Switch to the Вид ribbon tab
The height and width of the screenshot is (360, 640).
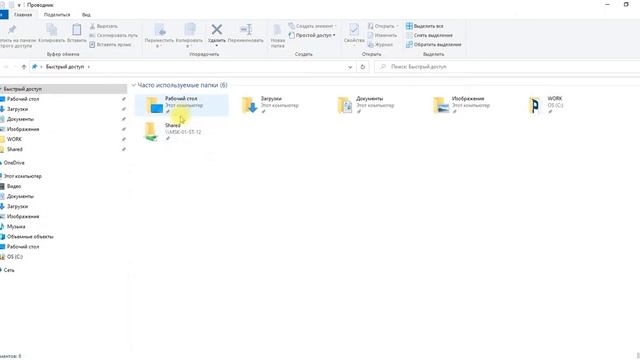click(86, 15)
